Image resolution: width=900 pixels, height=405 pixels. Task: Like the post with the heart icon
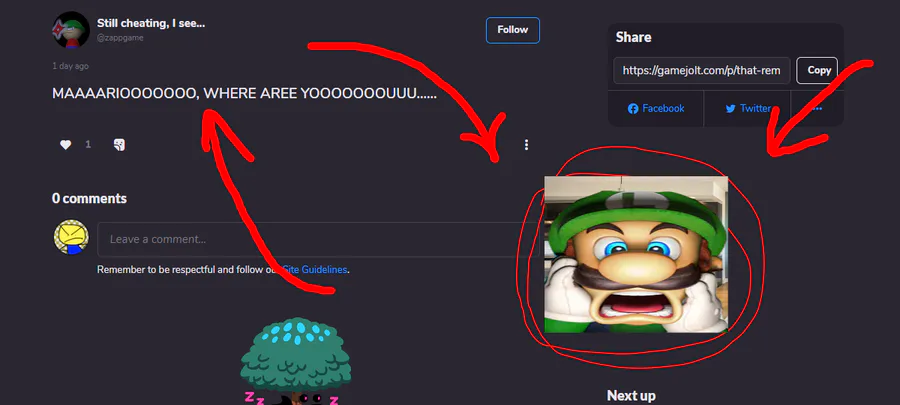[x=65, y=145]
